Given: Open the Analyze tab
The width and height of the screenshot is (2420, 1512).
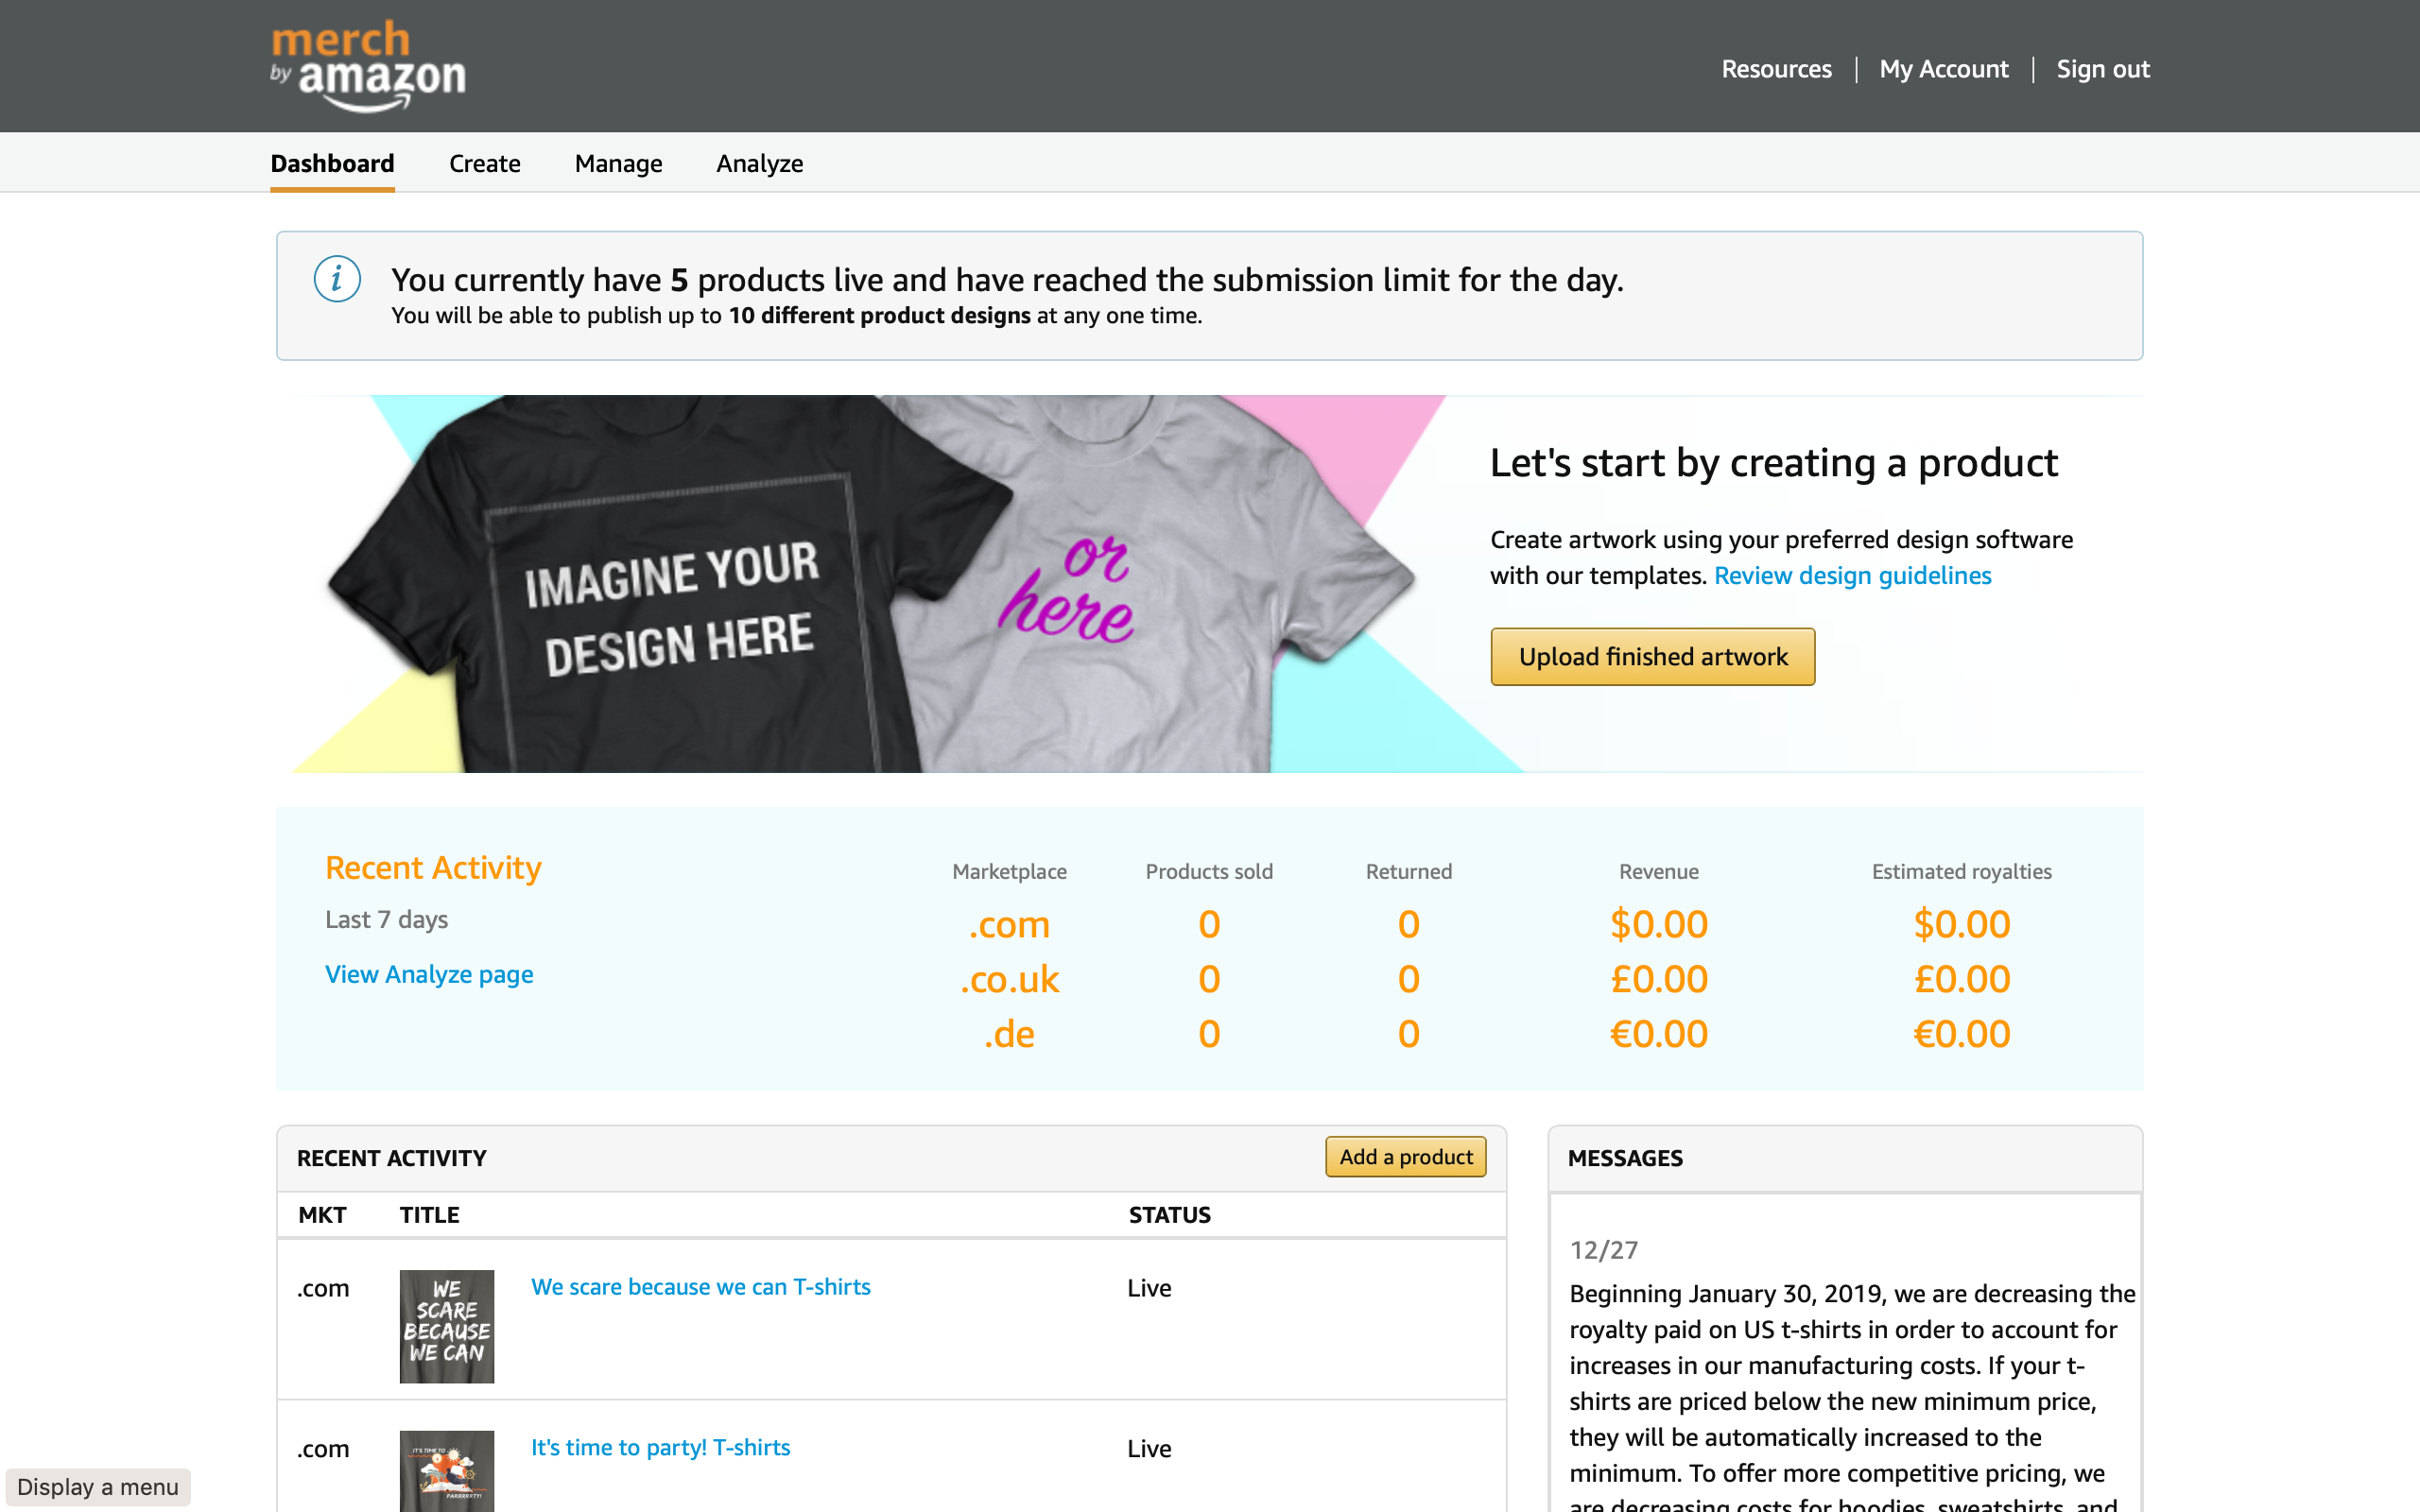Looking at the screenshot, I should pos(759,163).
